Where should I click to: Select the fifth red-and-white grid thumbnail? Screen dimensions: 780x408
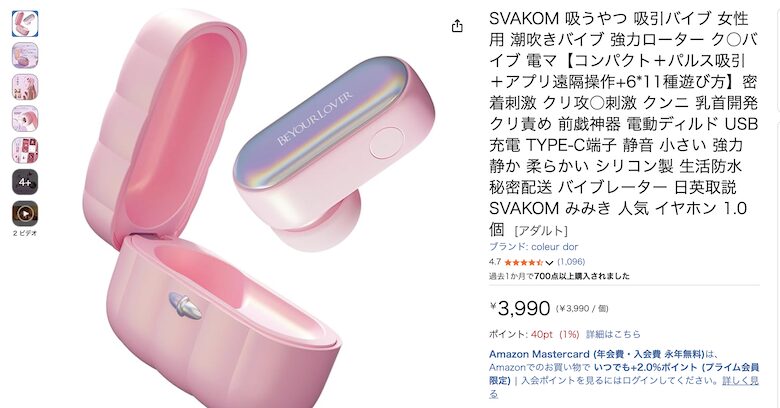25,150
